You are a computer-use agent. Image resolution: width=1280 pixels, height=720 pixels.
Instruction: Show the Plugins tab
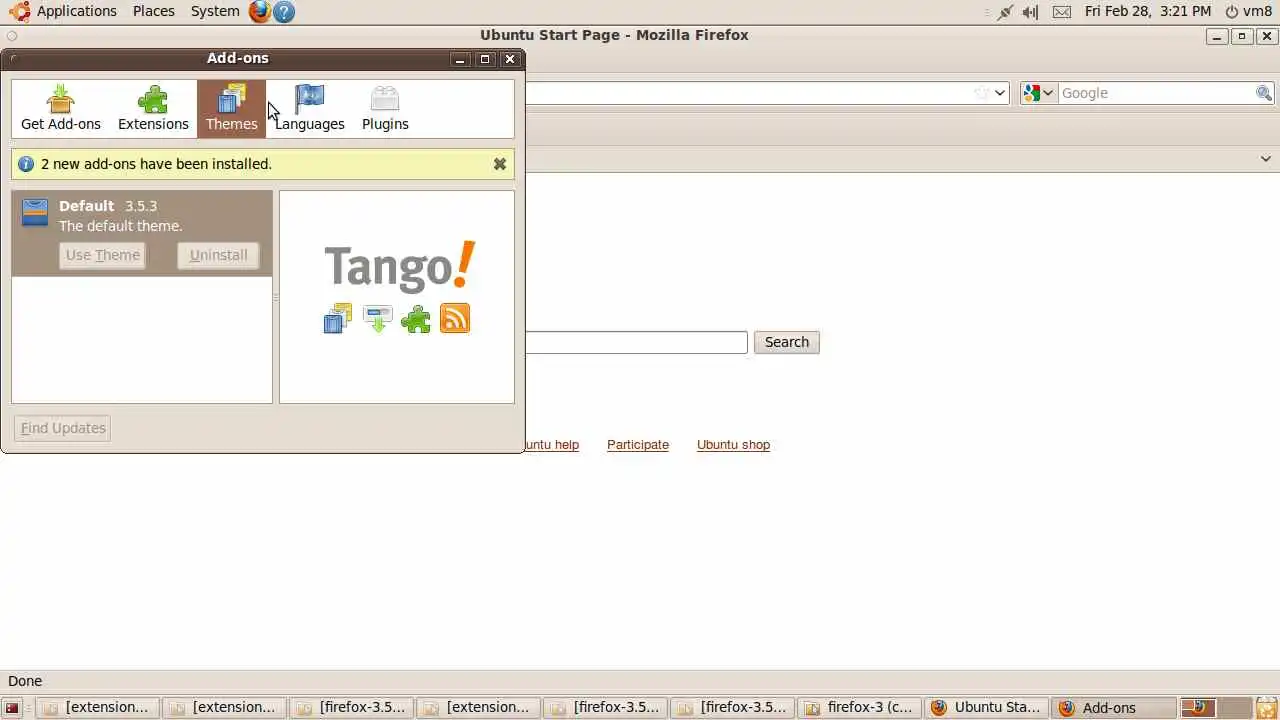385,108
